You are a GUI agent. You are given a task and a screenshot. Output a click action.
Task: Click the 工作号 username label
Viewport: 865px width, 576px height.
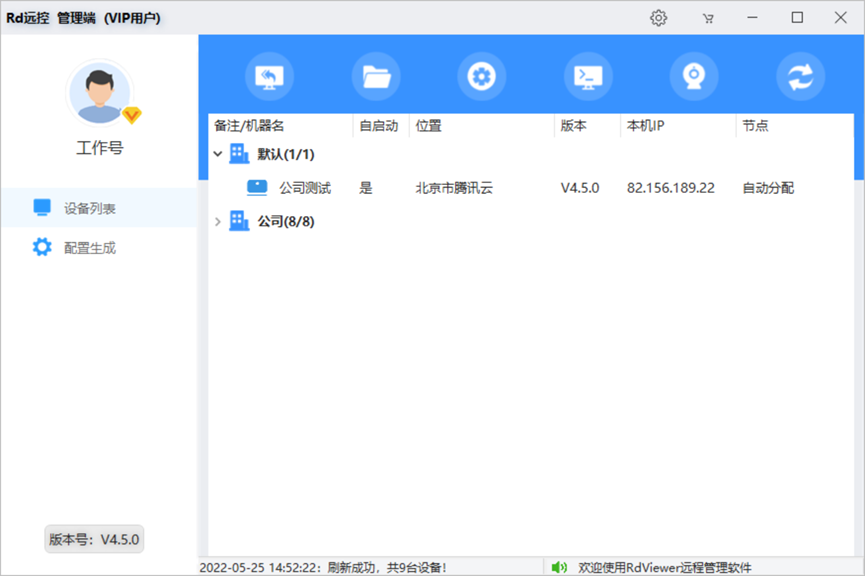100,148
